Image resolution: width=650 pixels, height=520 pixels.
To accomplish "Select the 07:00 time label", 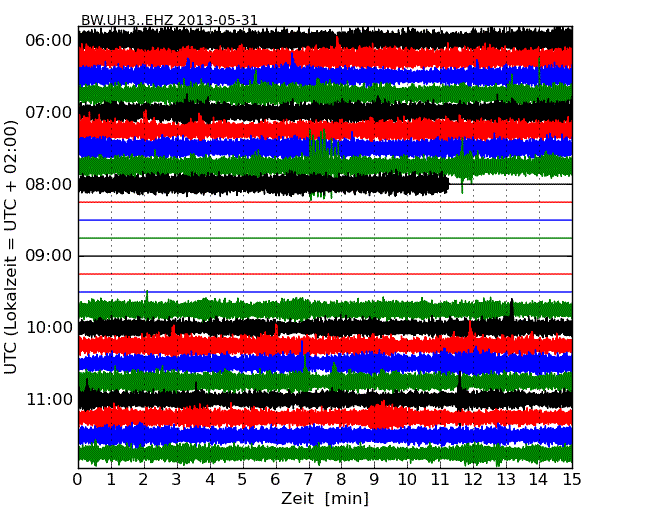I will pos(49,112).
